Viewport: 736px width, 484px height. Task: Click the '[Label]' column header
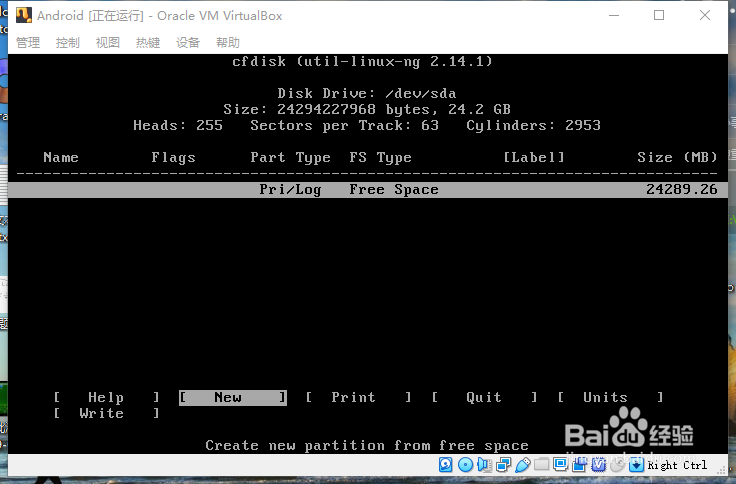coord(534,157)
